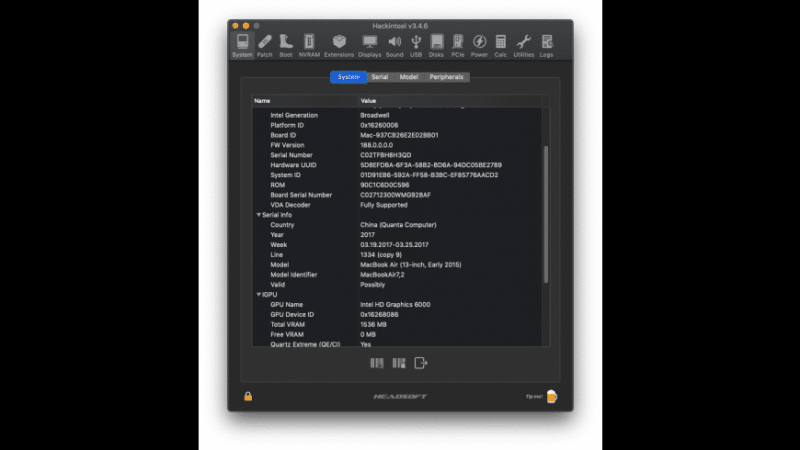Click the Name column header
This screenshot has width=800, height=450.
tap(305, 101)
